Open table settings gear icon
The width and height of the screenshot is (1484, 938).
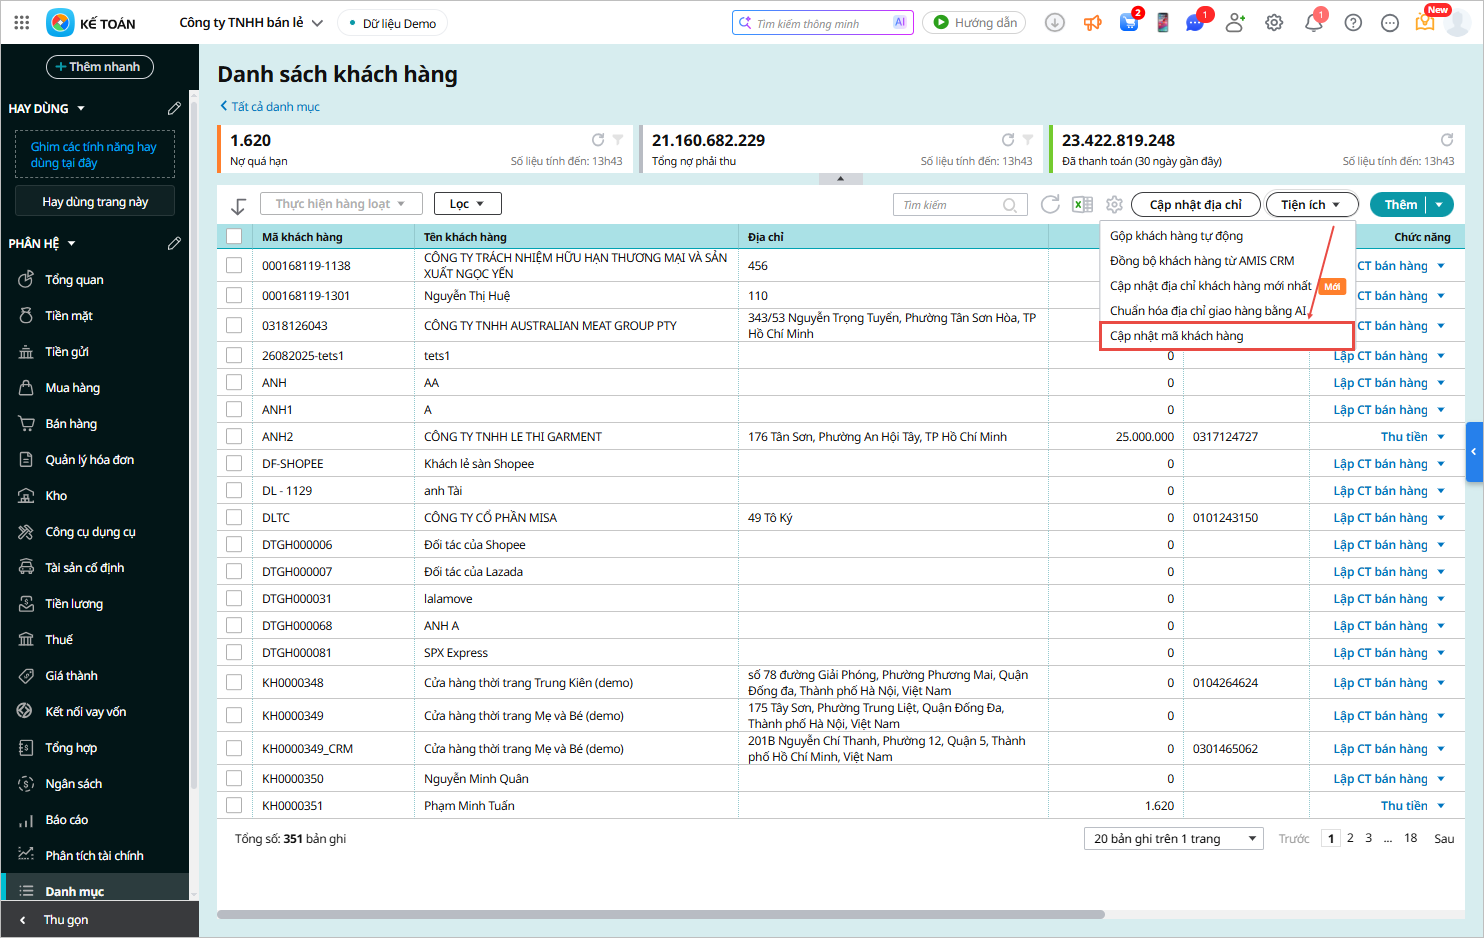1114,205
